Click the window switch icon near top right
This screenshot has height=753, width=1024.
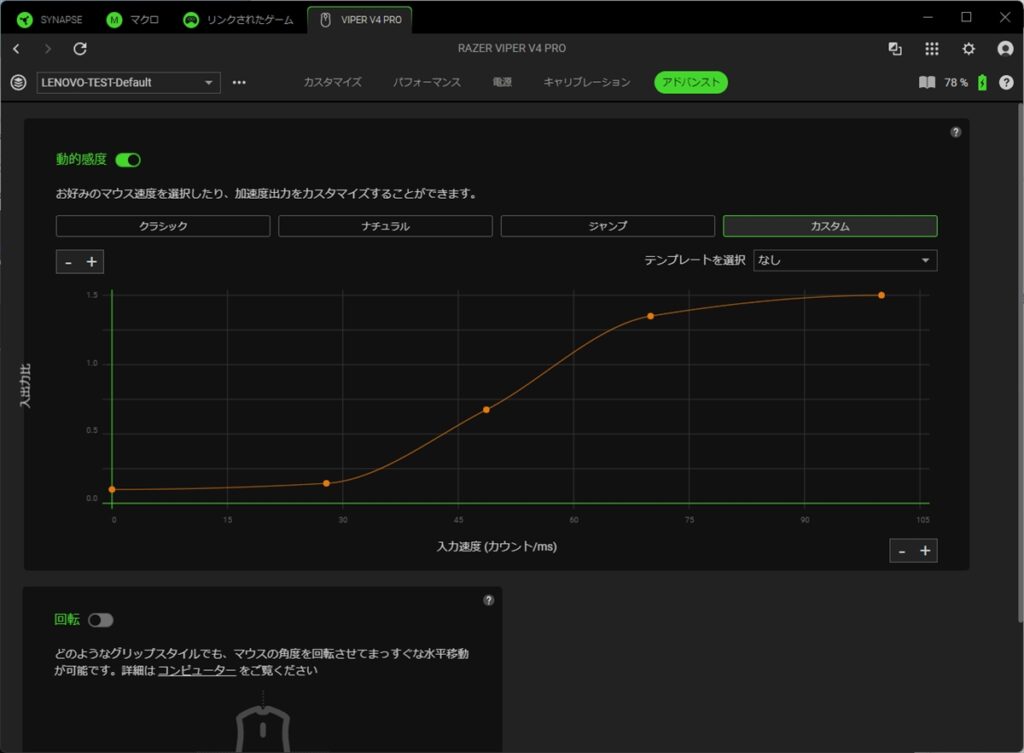tap(895, 49)
